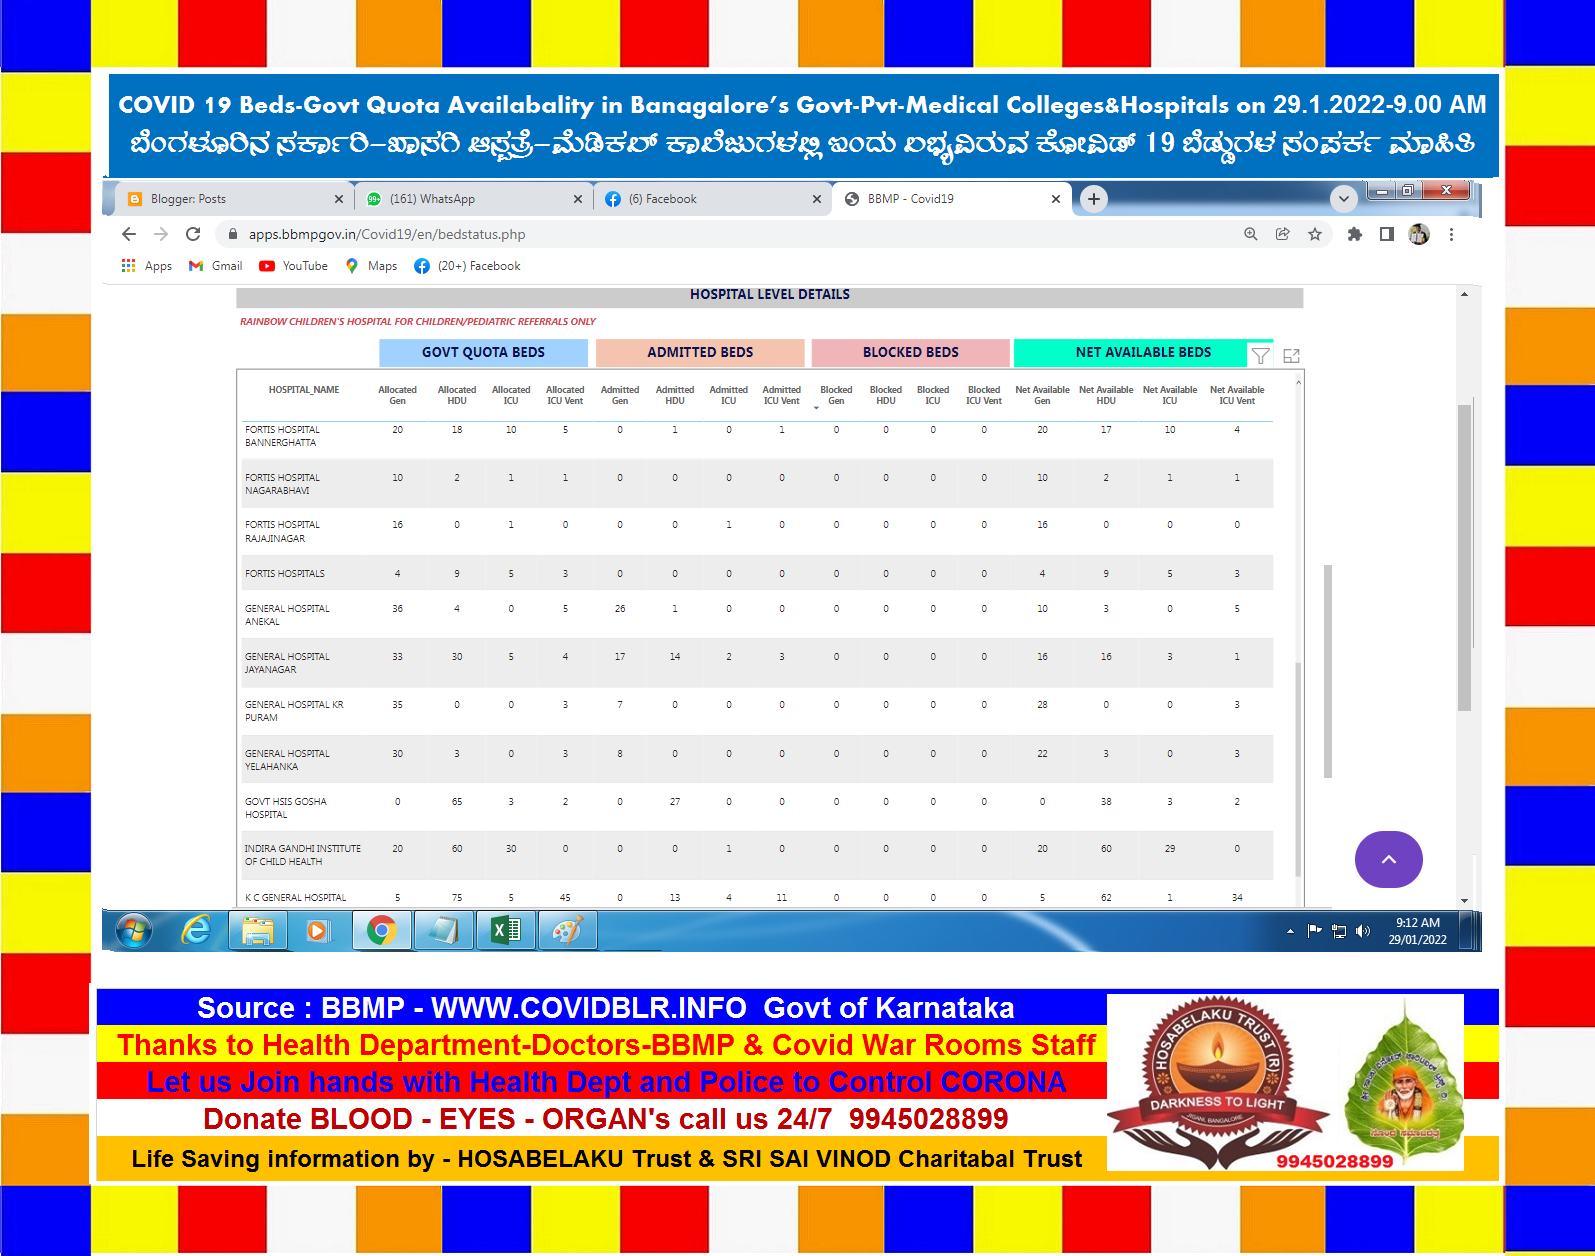1595x1256 pixels.
Task: Go forward in browser history
Action: pyautogui.click(x=161, y=234)
